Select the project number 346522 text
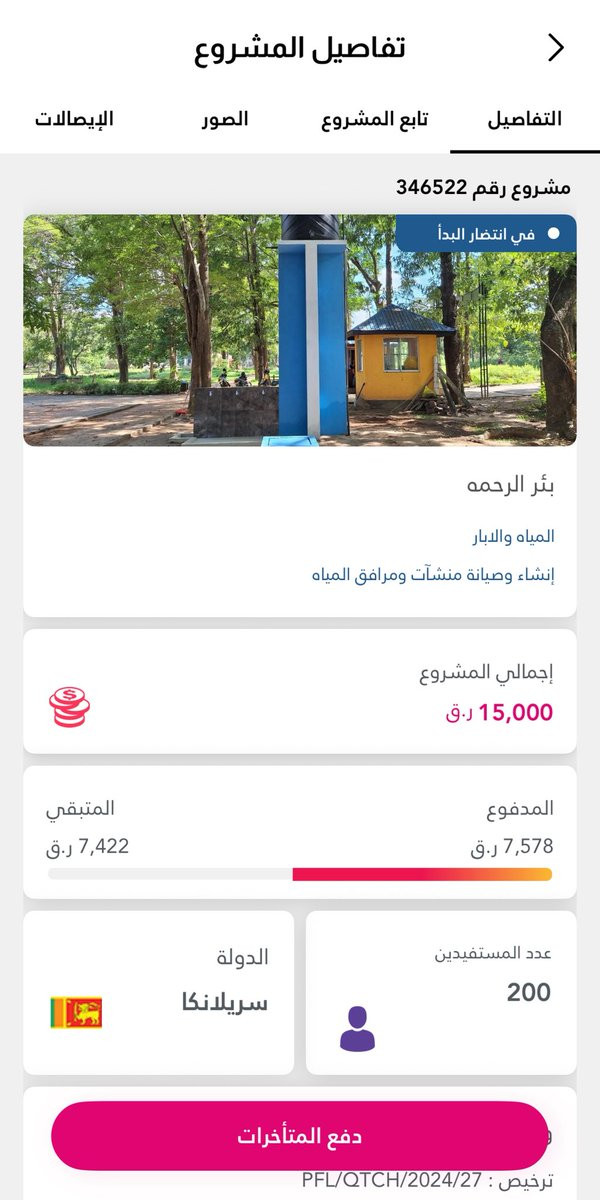600x1200 pixels. [483, 187]
